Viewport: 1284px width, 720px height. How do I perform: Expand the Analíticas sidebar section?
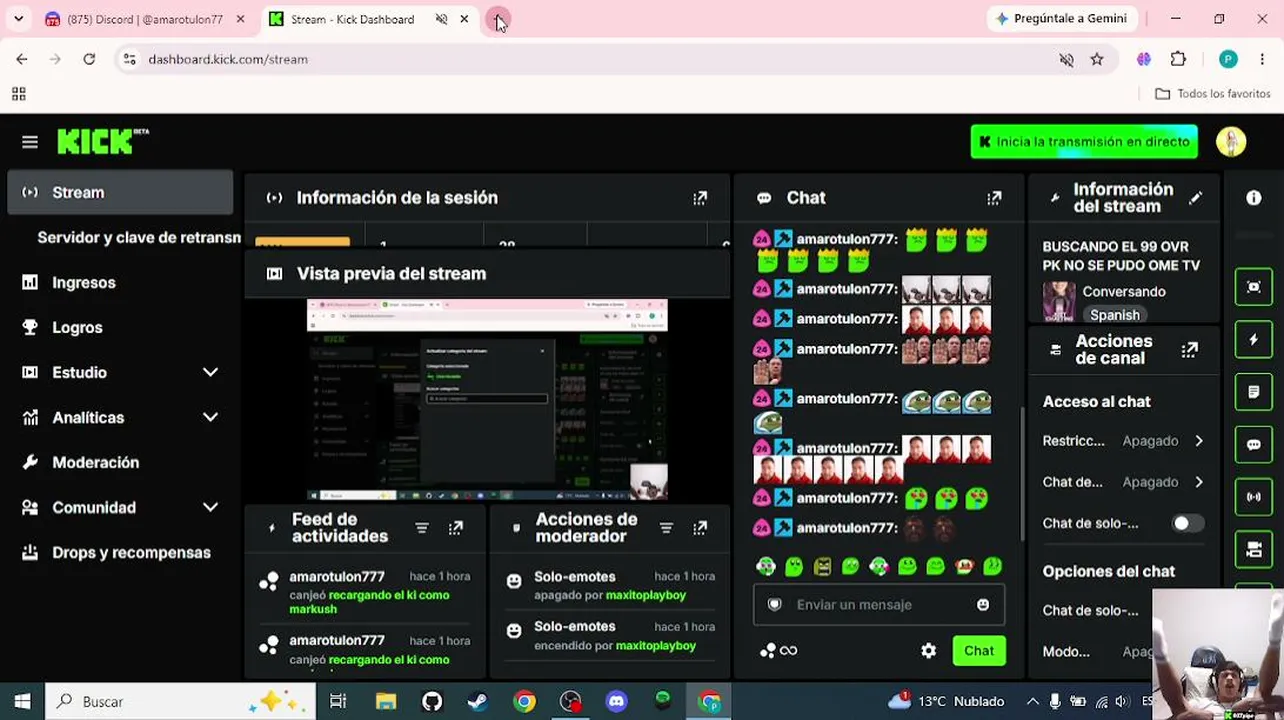tap(210, 418)
